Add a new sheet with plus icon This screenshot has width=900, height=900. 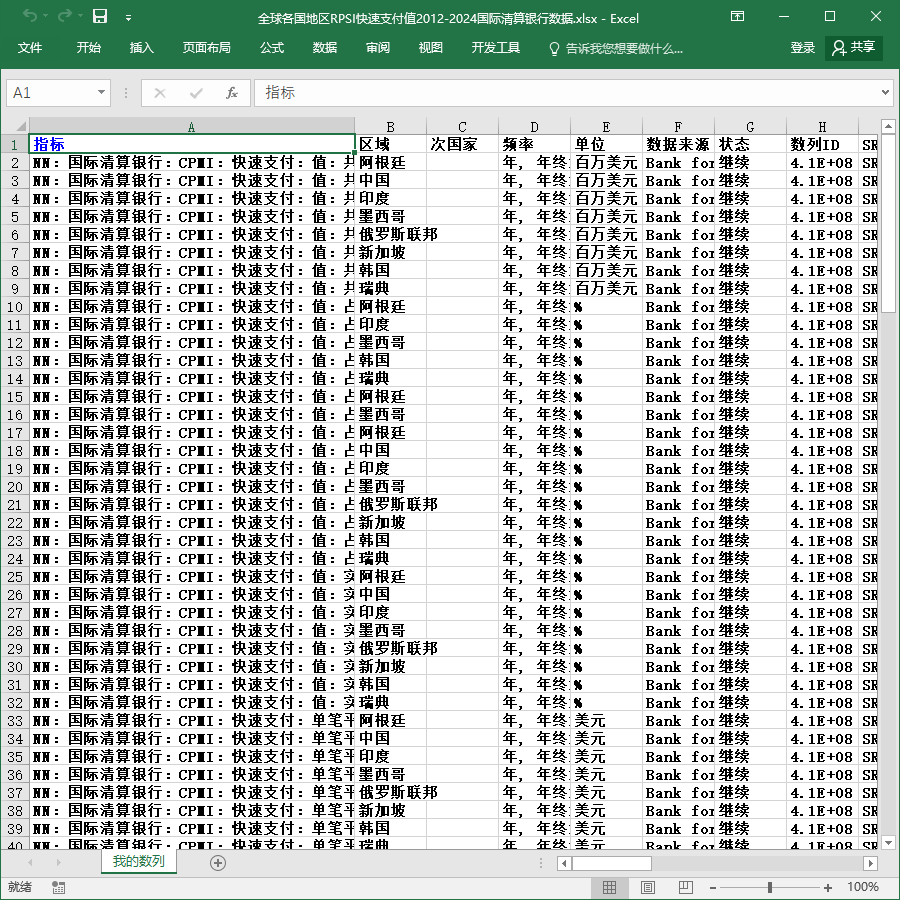point(218,863)
